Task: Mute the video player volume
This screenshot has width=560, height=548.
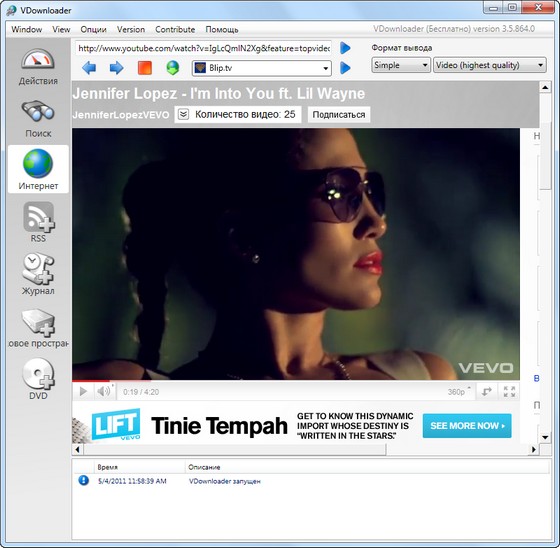Action: tap(104, 392)
